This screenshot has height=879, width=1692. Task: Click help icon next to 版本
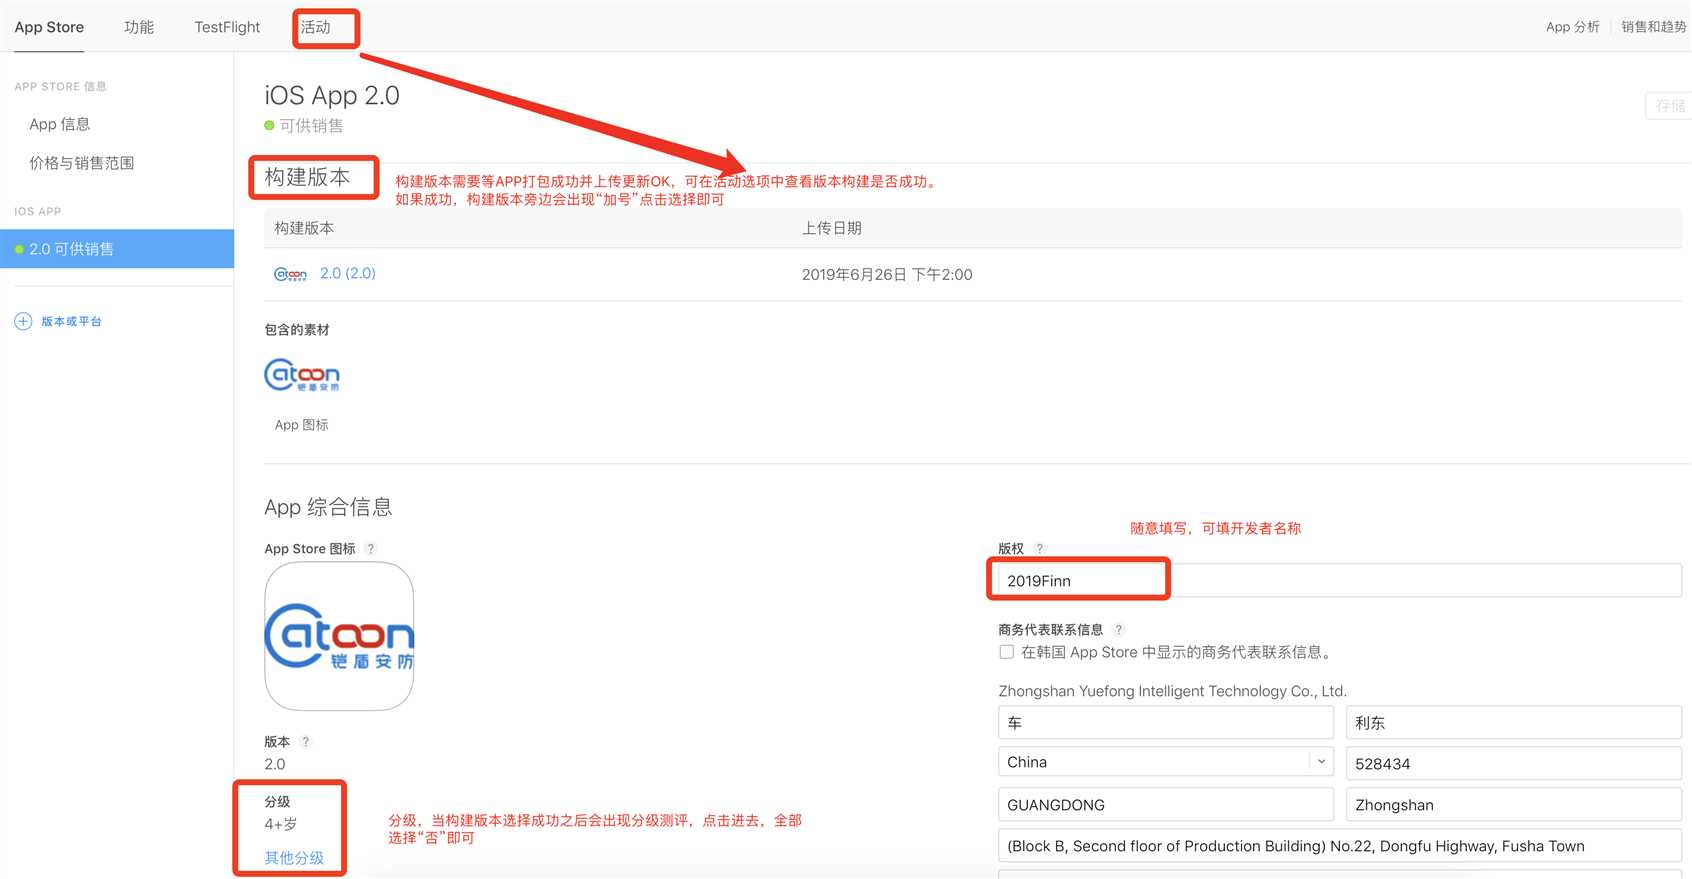(x=306, y=742)
